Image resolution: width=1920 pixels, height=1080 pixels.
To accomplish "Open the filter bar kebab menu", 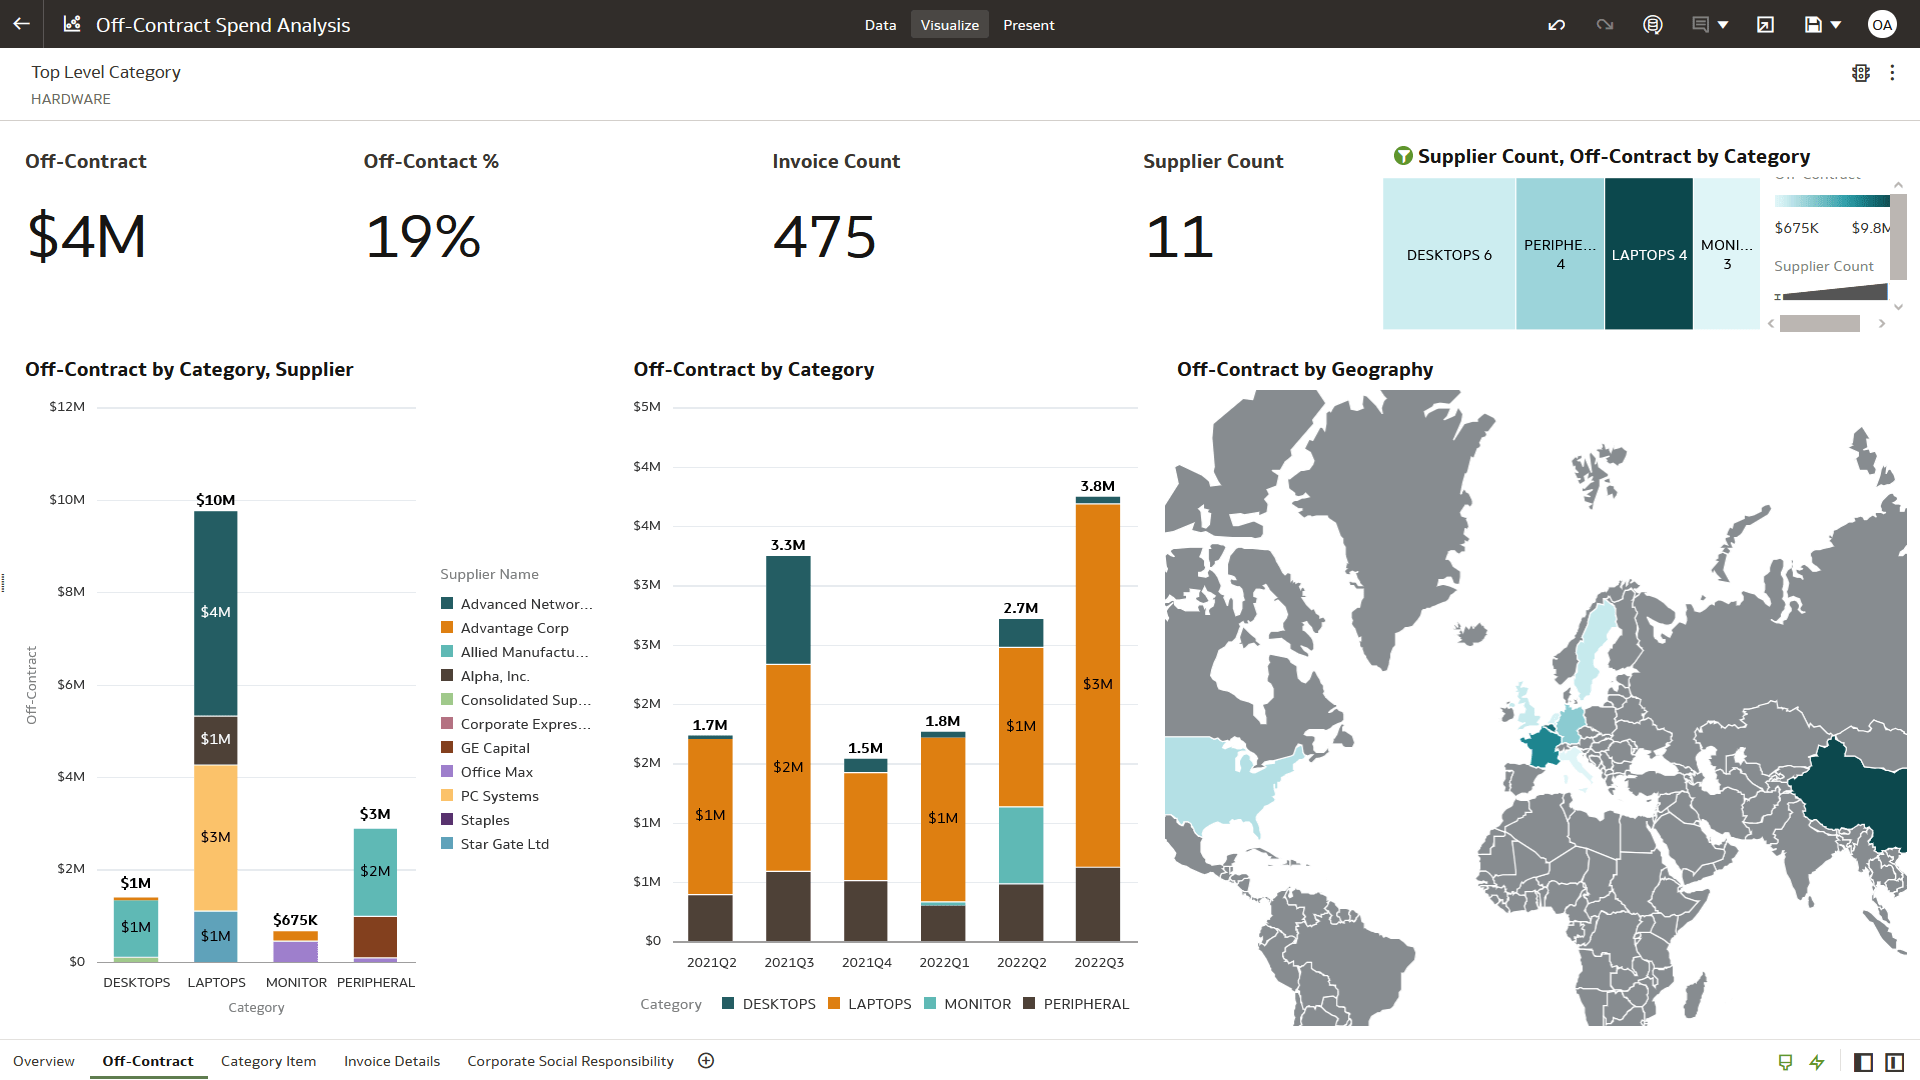I will point(1893,72).
